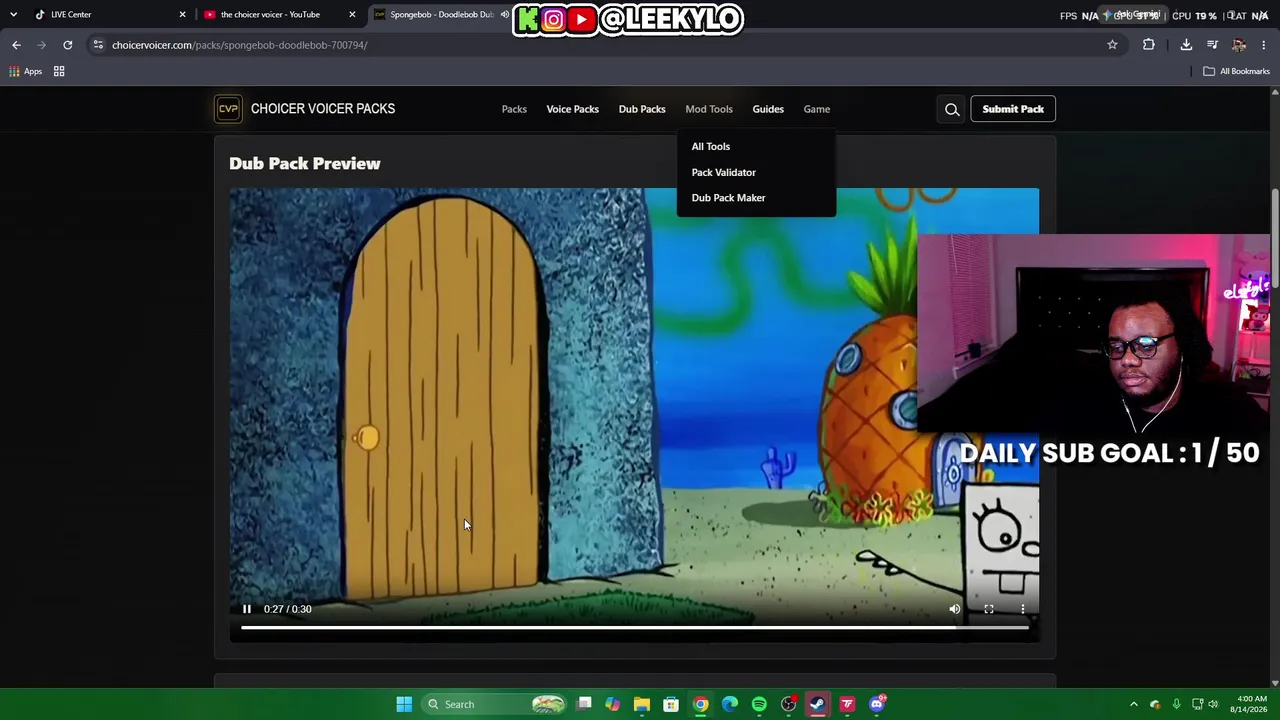
Task: Show hidden system tray icons
Action: [1134, 705]
